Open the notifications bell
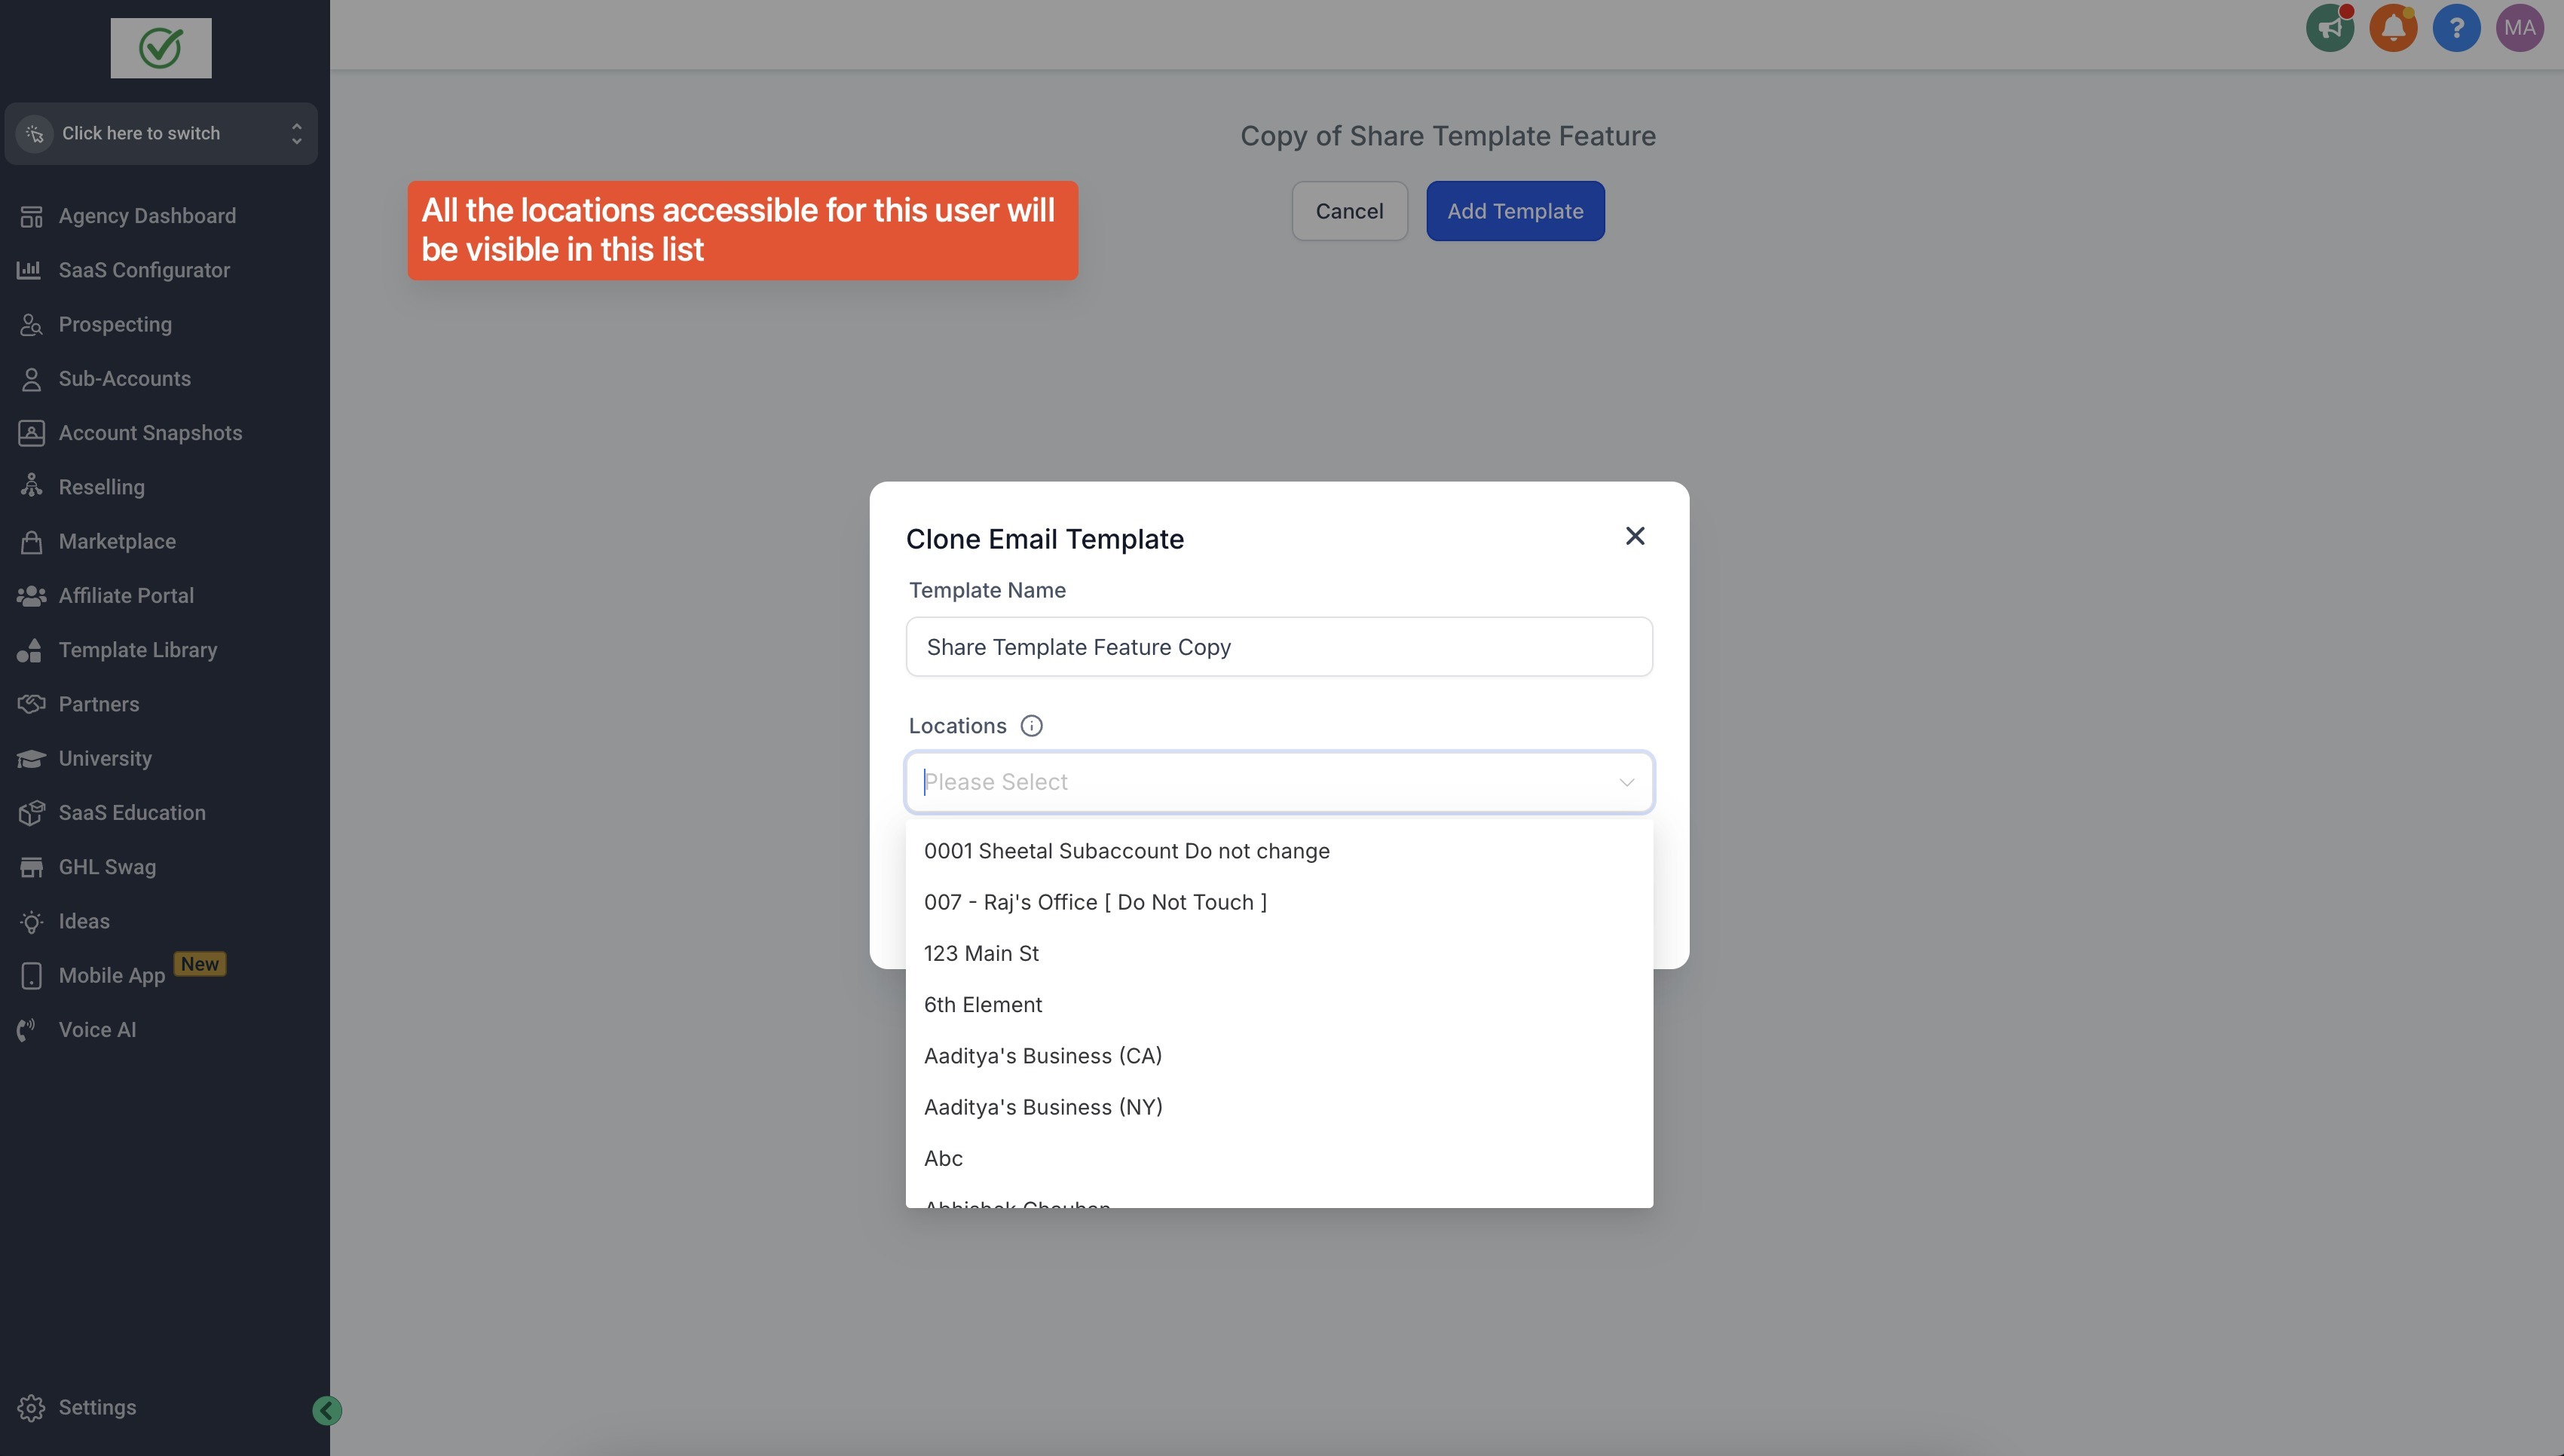This screenshot has width=2564, height=1456. point(2392,28)
